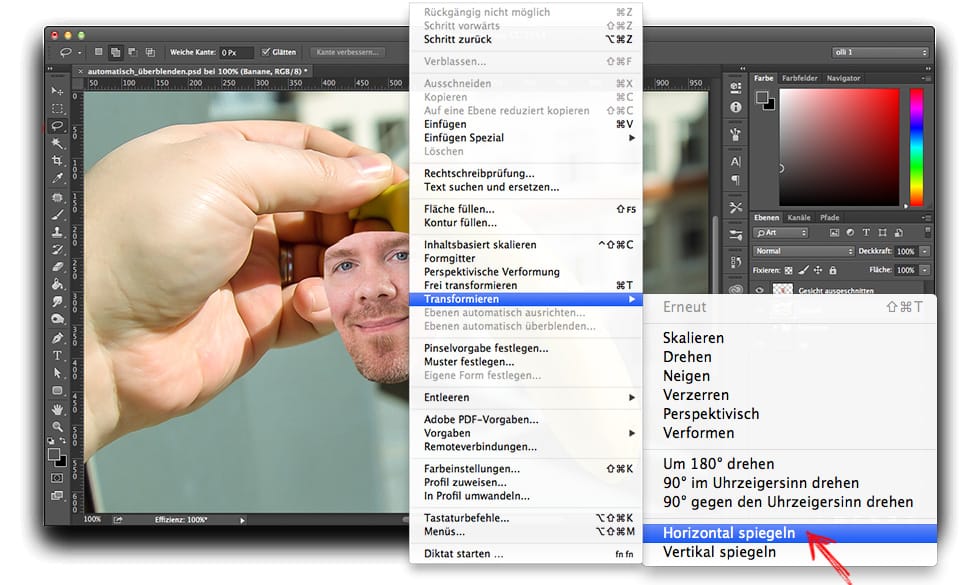
Task: Toggle lock position icon next to Fixieren
Action: [x=818, y=271]
